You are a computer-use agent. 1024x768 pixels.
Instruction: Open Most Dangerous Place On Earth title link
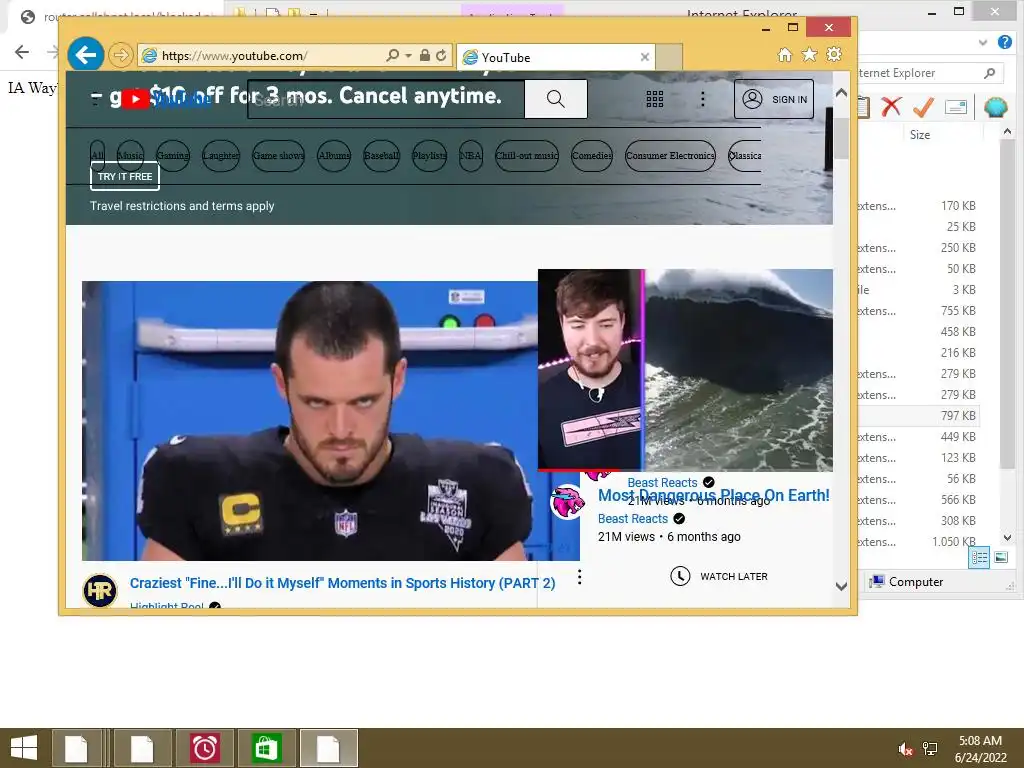pos(714,496)
